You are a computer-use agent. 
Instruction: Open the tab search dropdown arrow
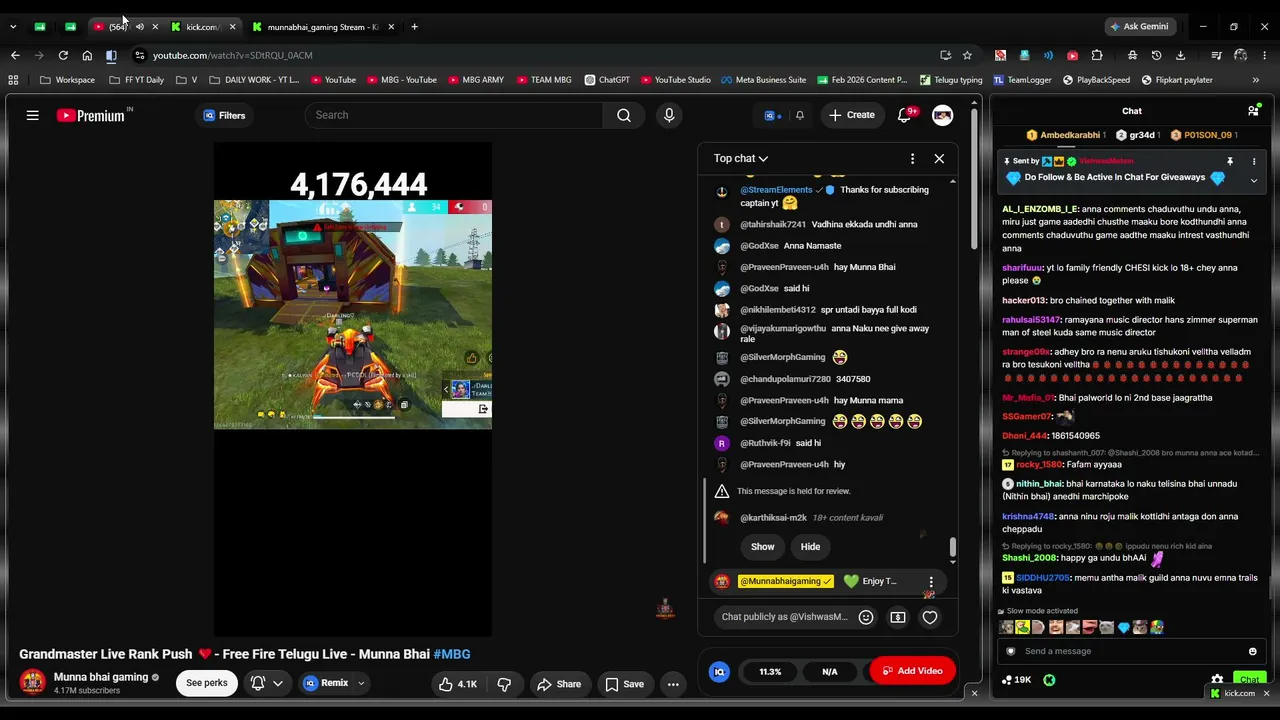pyautogui.click(x=13, y=27)
